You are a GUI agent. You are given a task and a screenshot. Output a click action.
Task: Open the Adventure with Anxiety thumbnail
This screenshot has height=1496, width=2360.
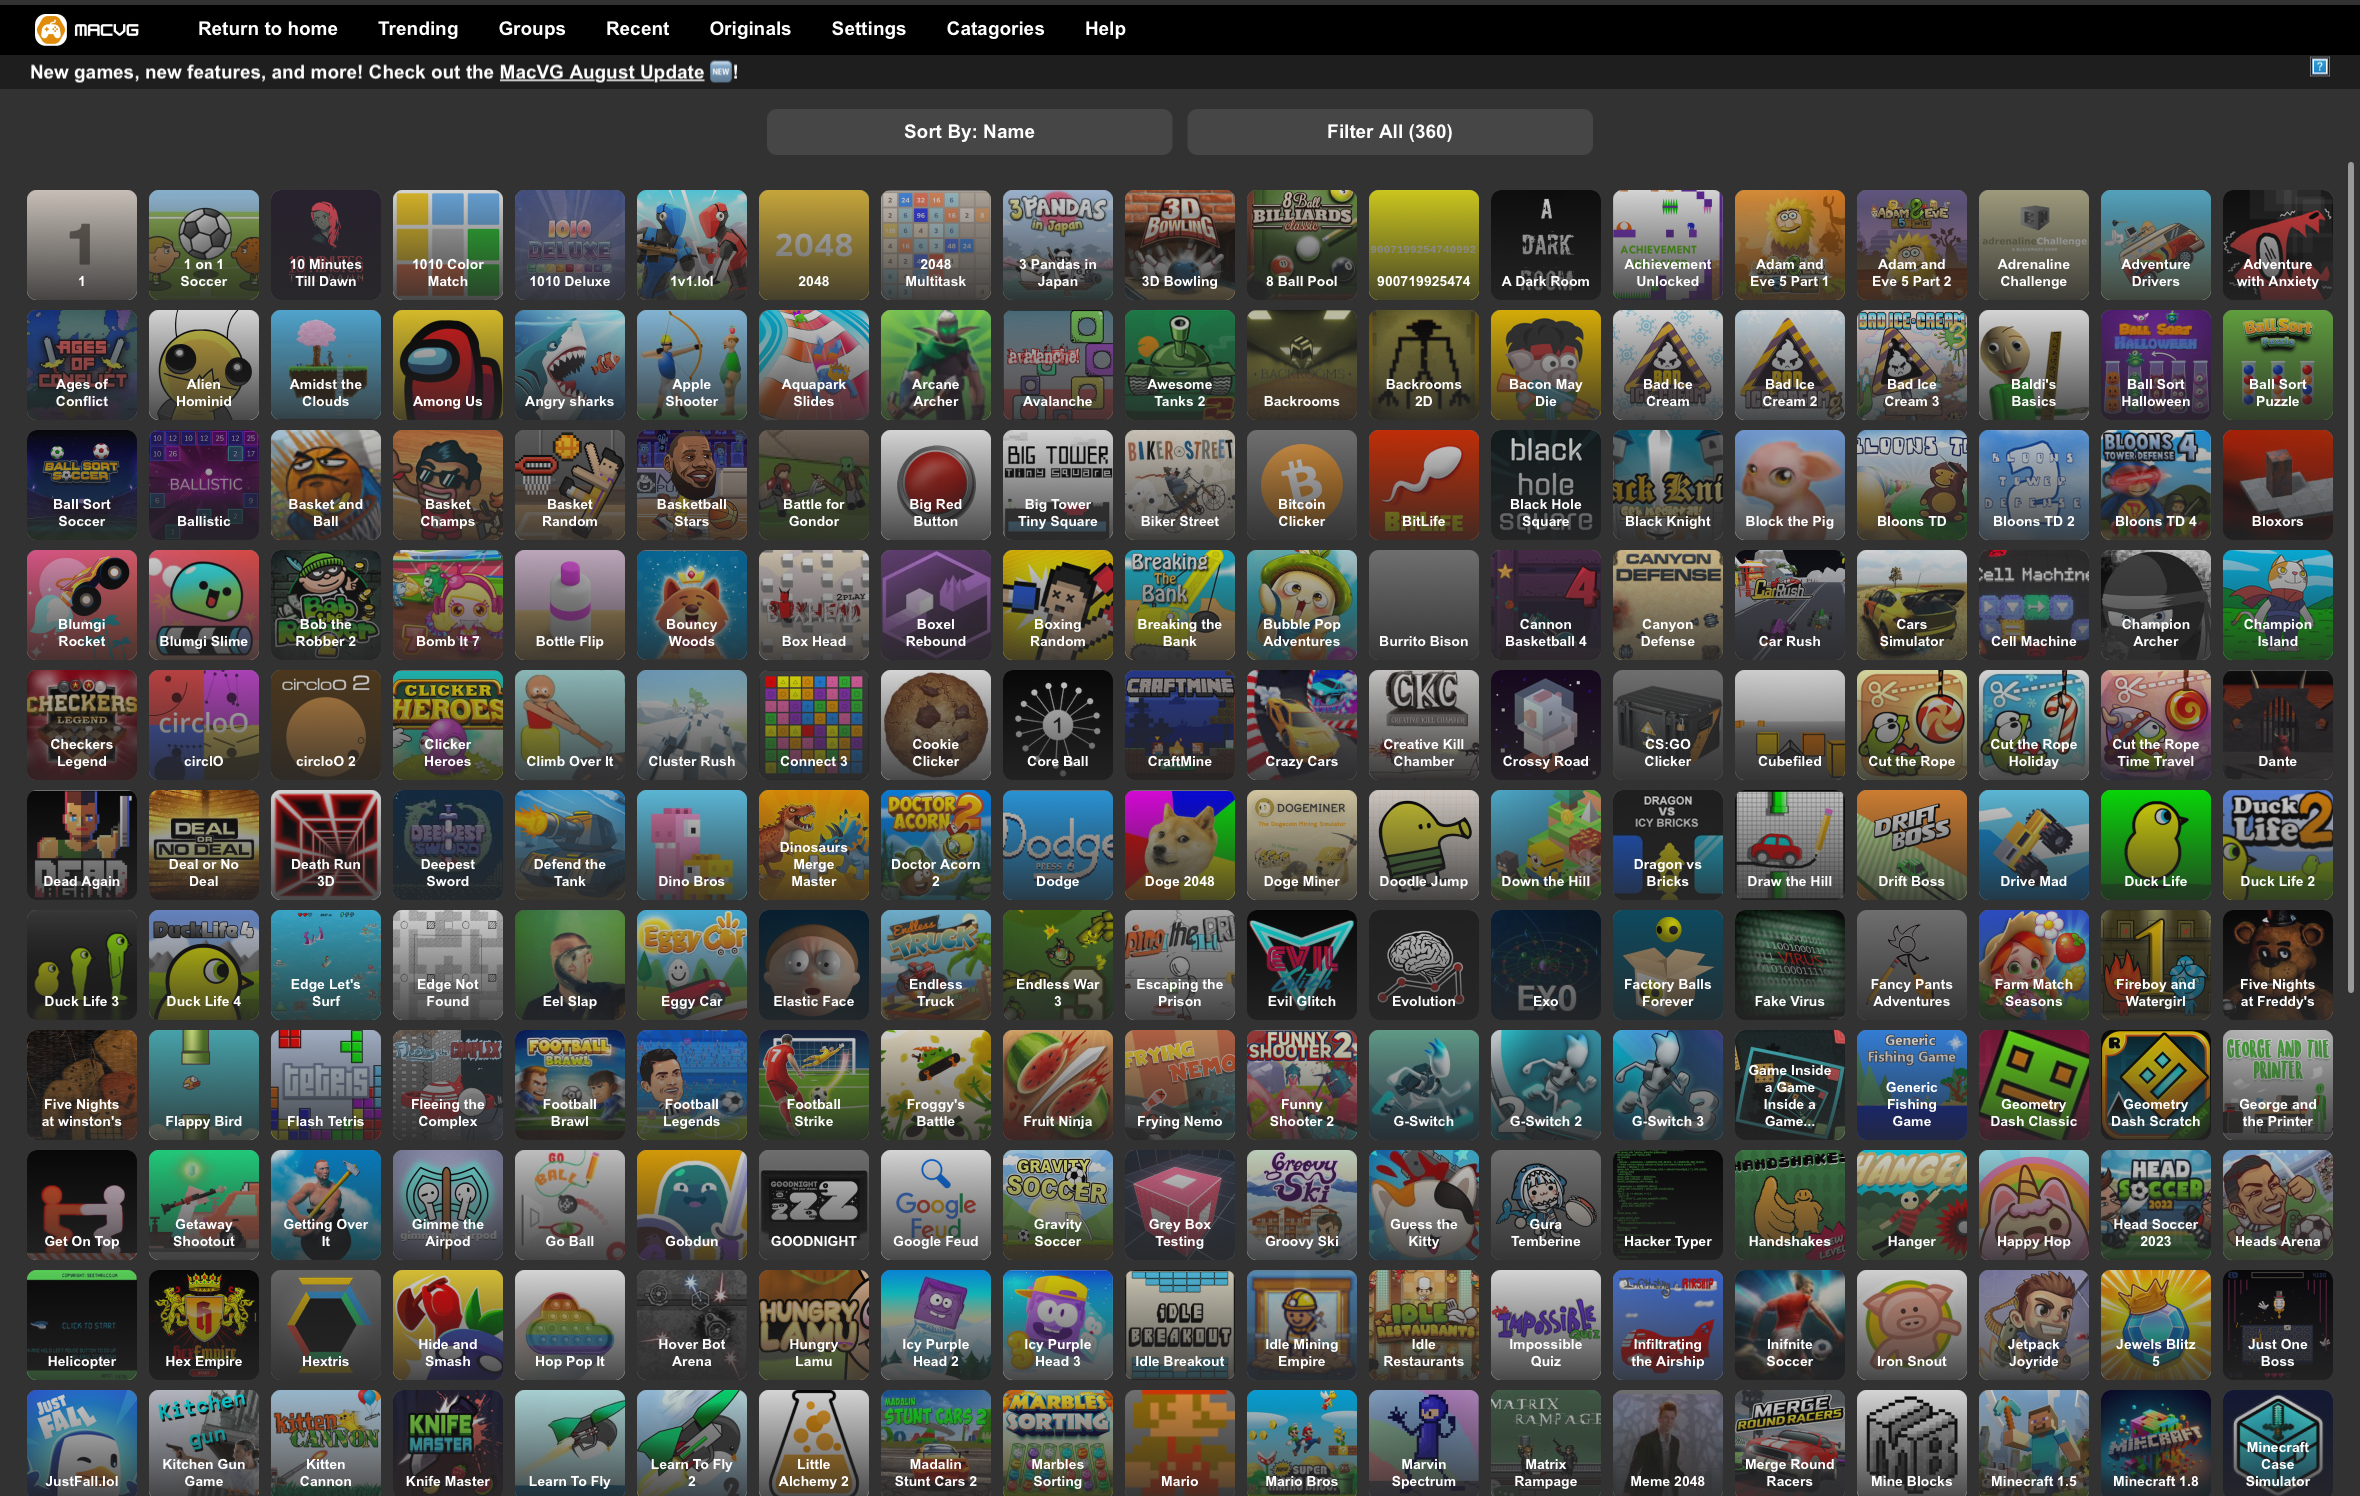2278,245
